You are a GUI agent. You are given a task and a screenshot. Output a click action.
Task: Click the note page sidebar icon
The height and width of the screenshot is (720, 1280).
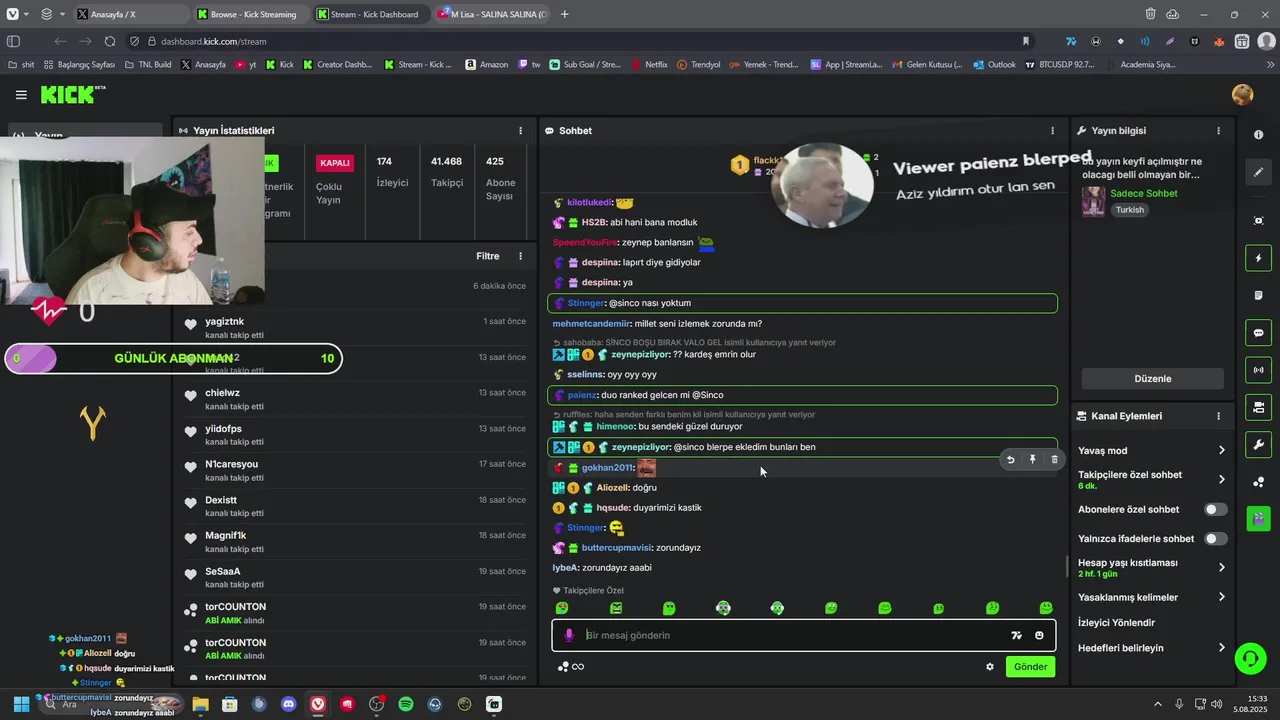coord(1258,296)
